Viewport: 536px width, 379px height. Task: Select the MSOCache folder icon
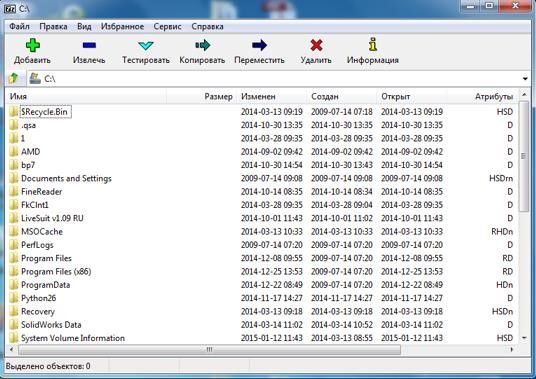(x=14, y=231)
